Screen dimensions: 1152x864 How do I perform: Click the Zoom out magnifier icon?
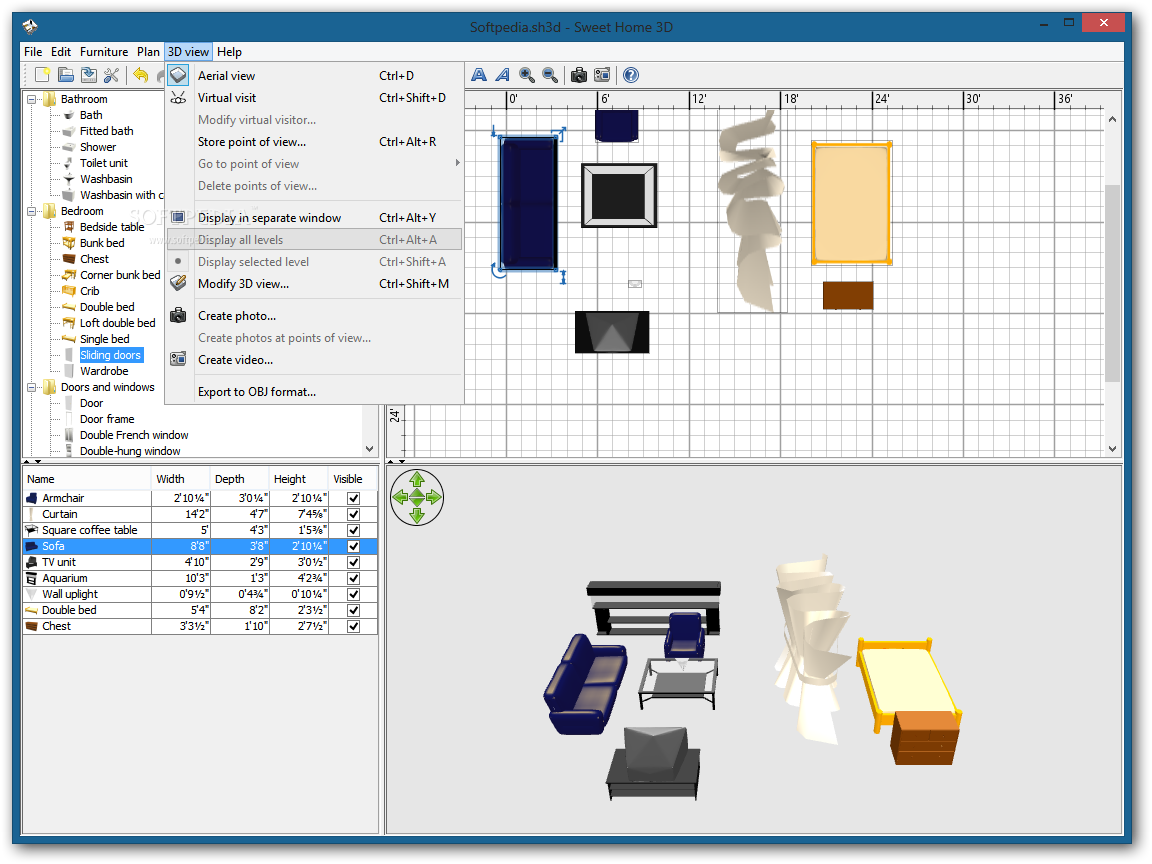click(550, 75)
